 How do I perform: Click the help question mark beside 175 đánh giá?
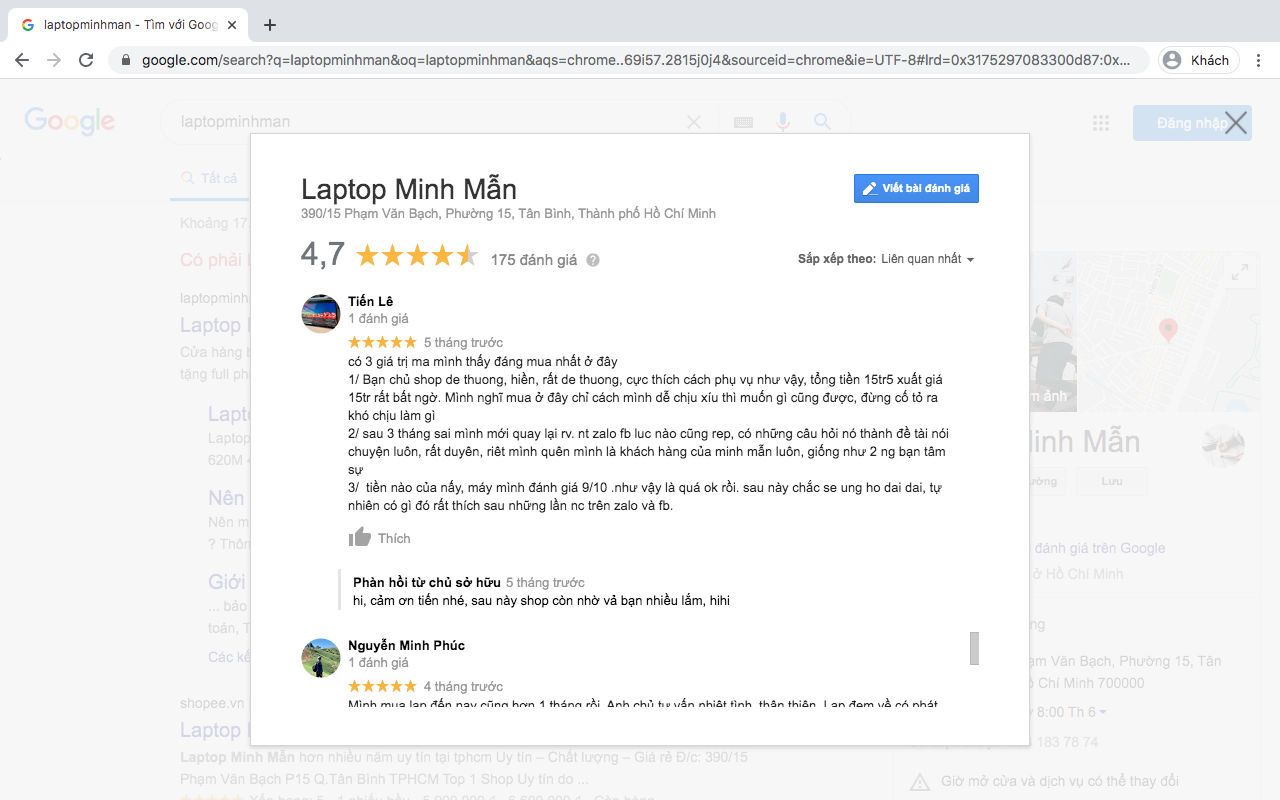point(593,260)
